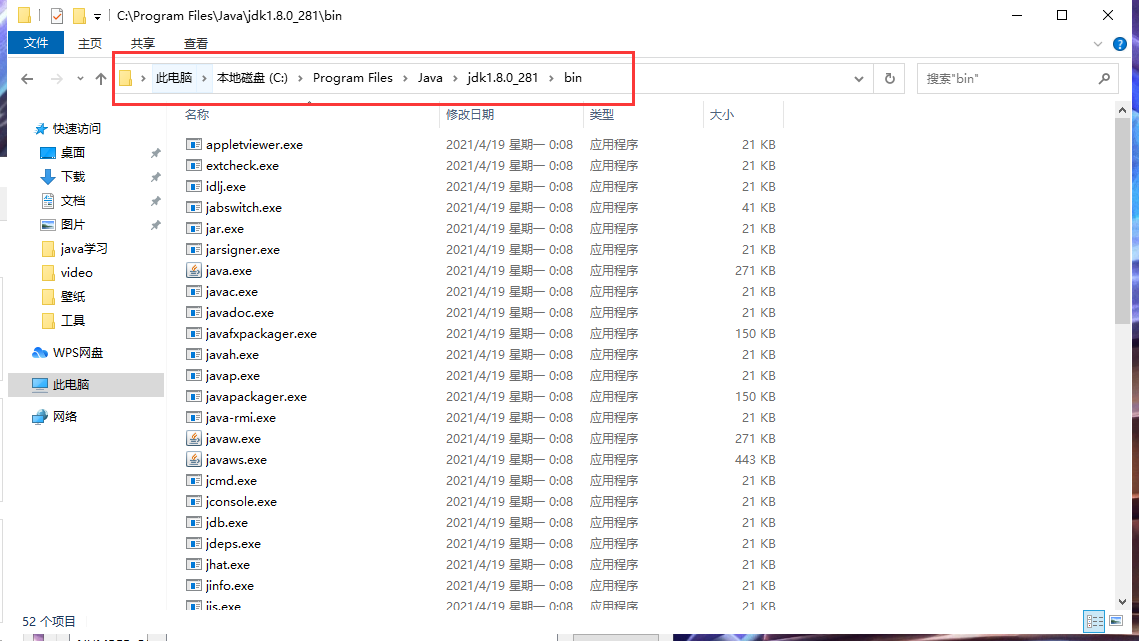Click 本地磁盘 (C:) breadcrumb
The width and height of the screenshot is (1139, 641).
[x=252, y=78]
